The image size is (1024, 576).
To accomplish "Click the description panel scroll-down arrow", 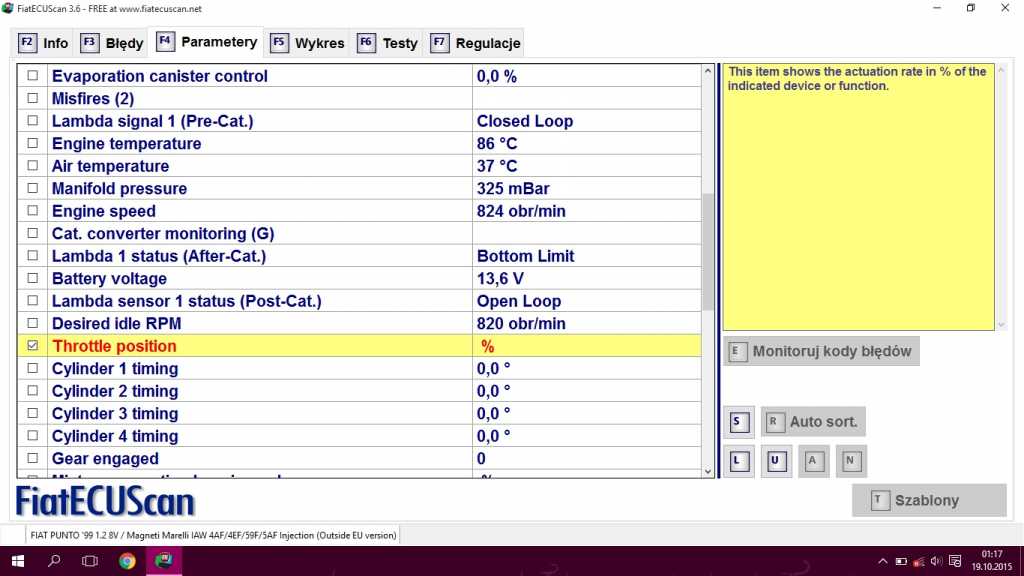I will pyautogui.click(x=1002, y=324).
